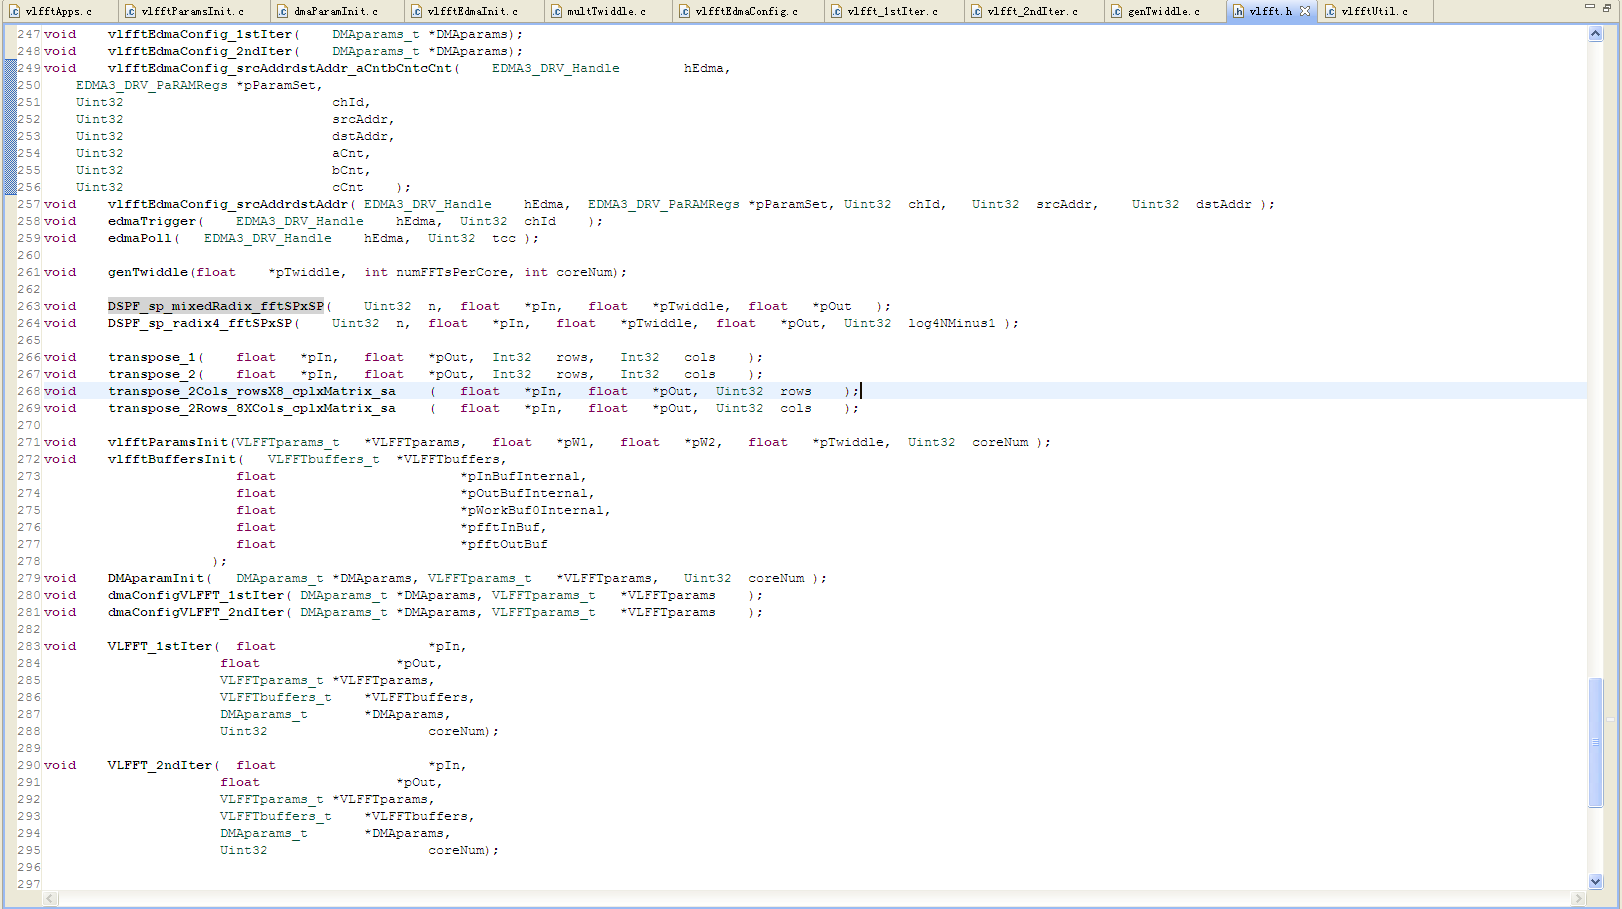Click VLFFT_1stIter declaration on line 283

point(160,646)
